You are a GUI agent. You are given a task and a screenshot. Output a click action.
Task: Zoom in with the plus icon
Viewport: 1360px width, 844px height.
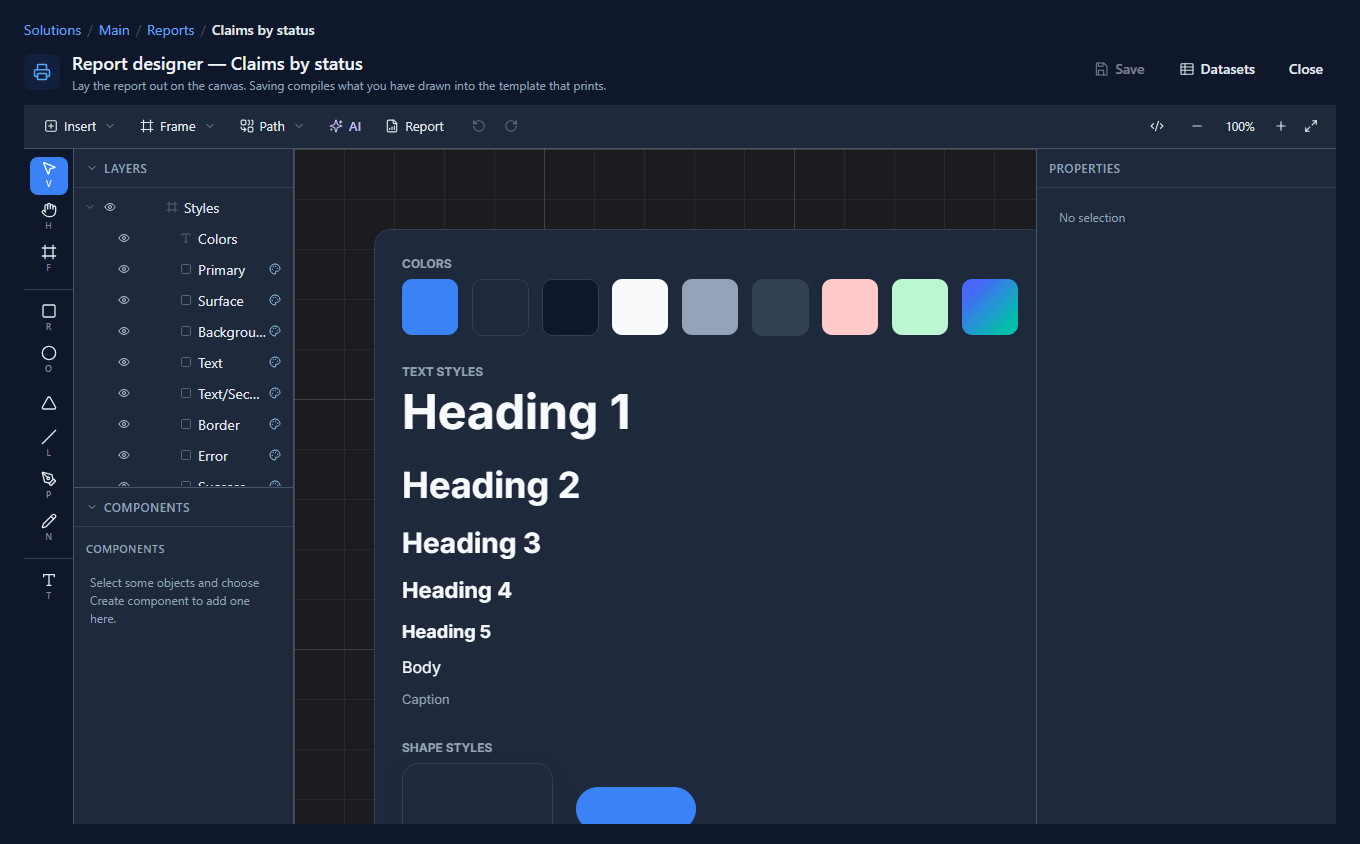tap(1281, 126)
